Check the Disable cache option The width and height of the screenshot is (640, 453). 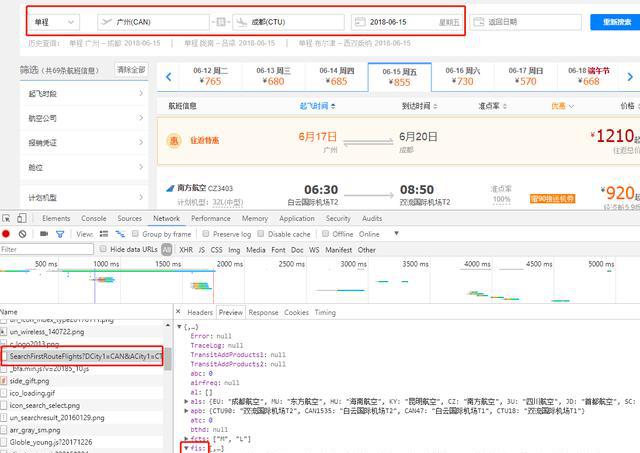click(x=264, y=234)
